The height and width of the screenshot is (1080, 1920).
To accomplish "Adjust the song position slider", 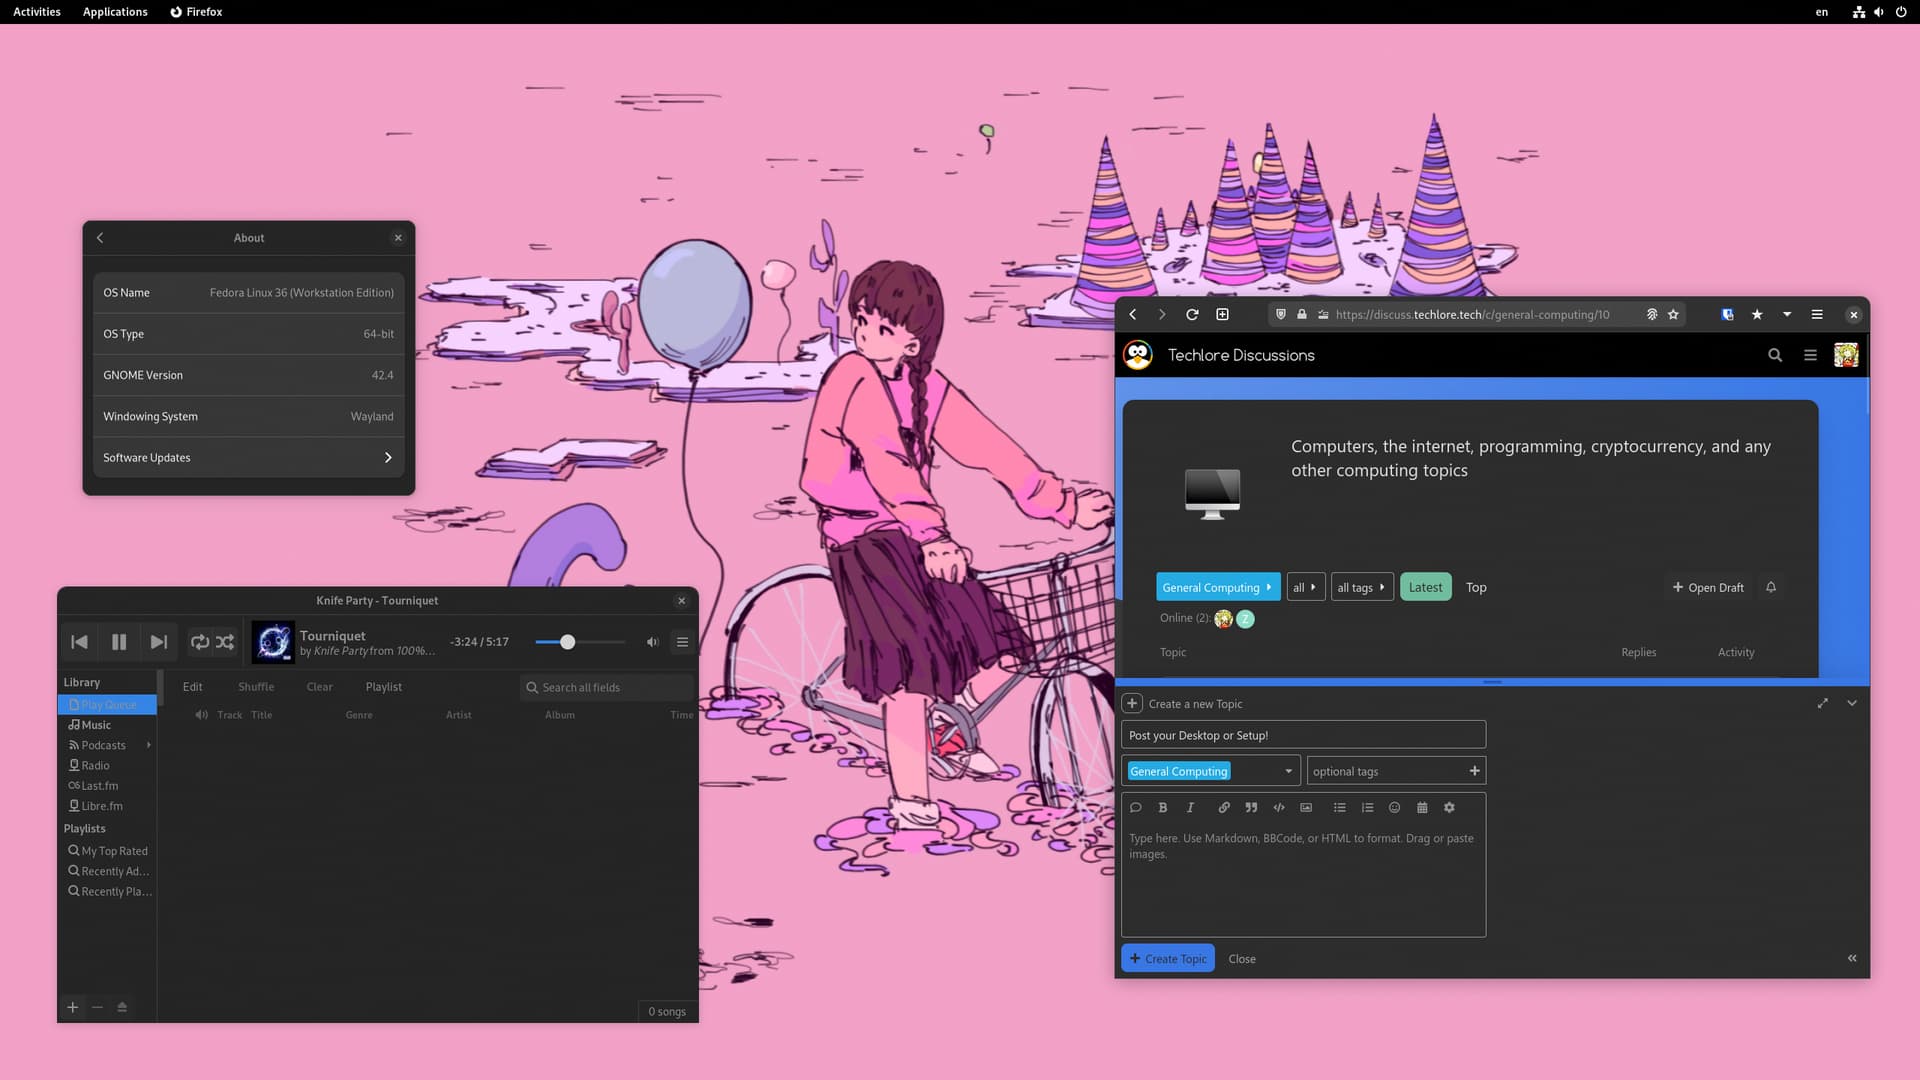I will pyautogui.click(x=567, y=642).
